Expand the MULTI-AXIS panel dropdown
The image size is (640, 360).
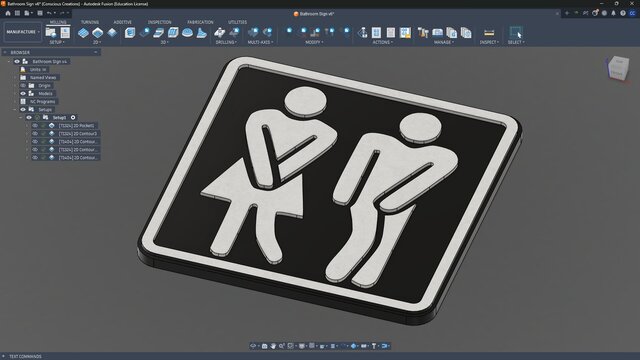pos(260,42)
